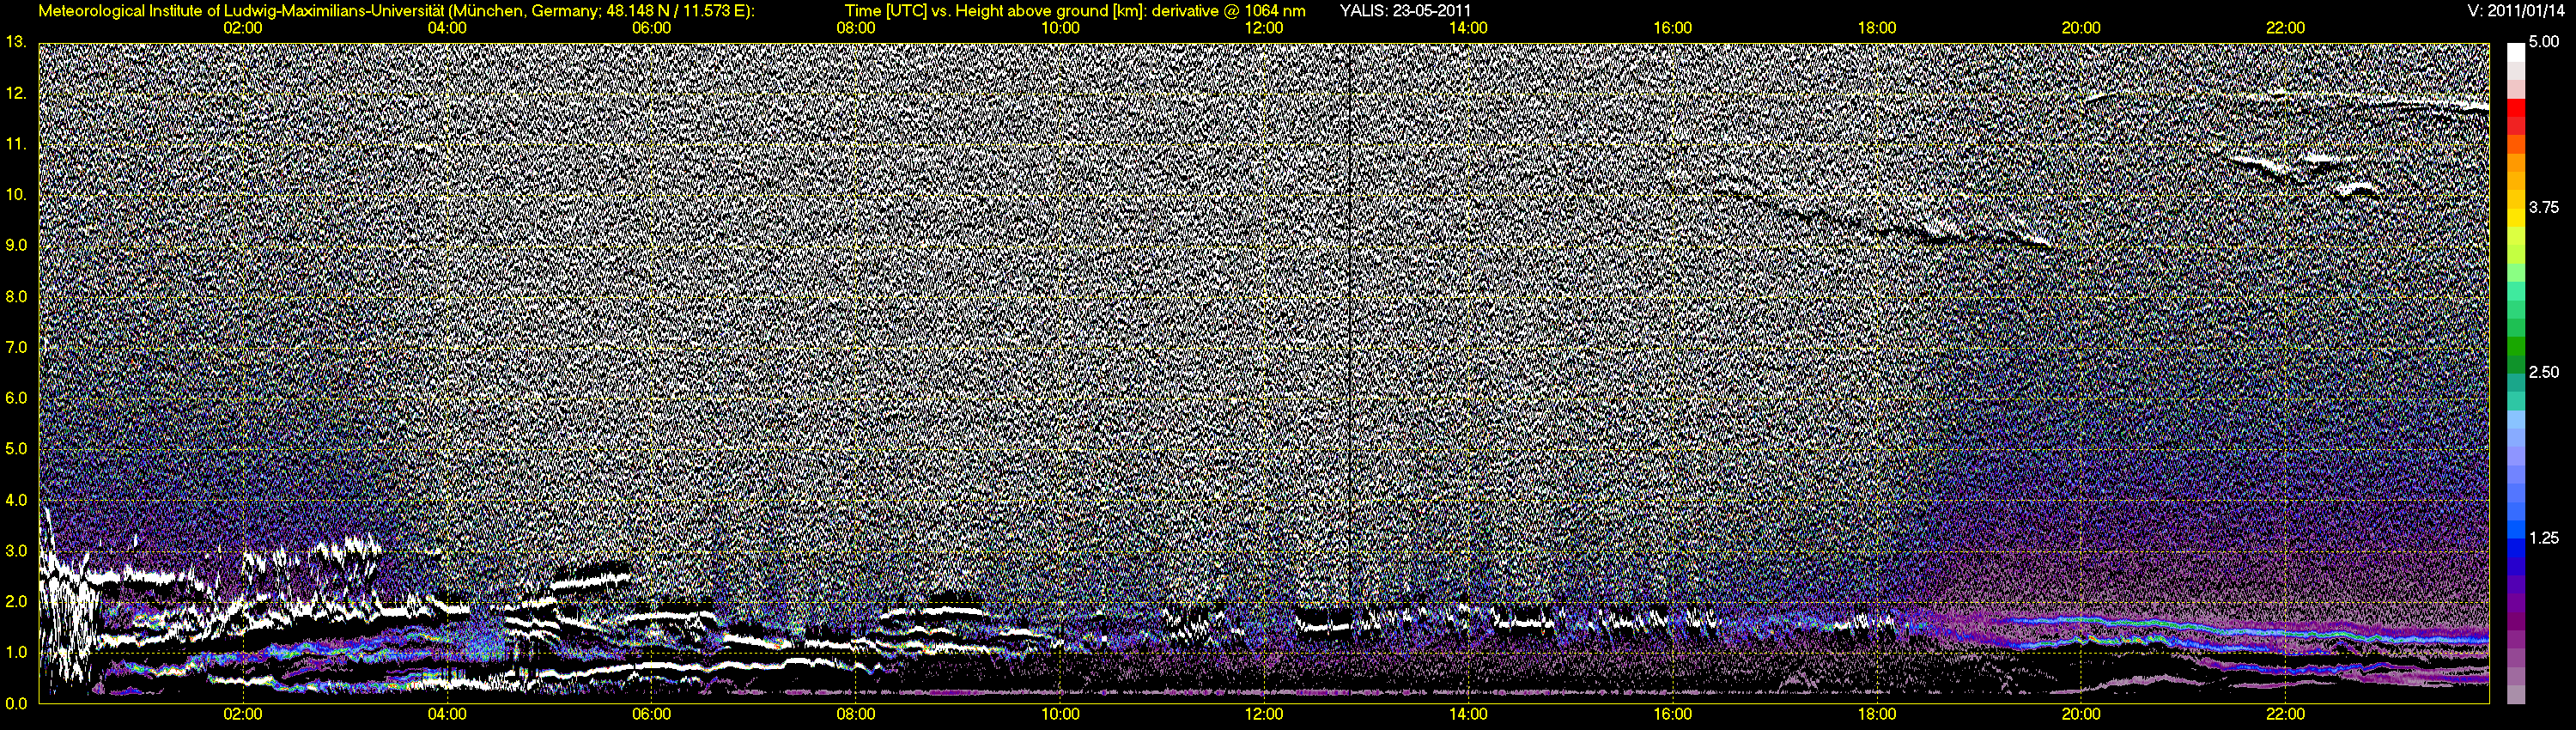Click the 2.0 height axis label
Screen dimensions: 2576x730
15,601
